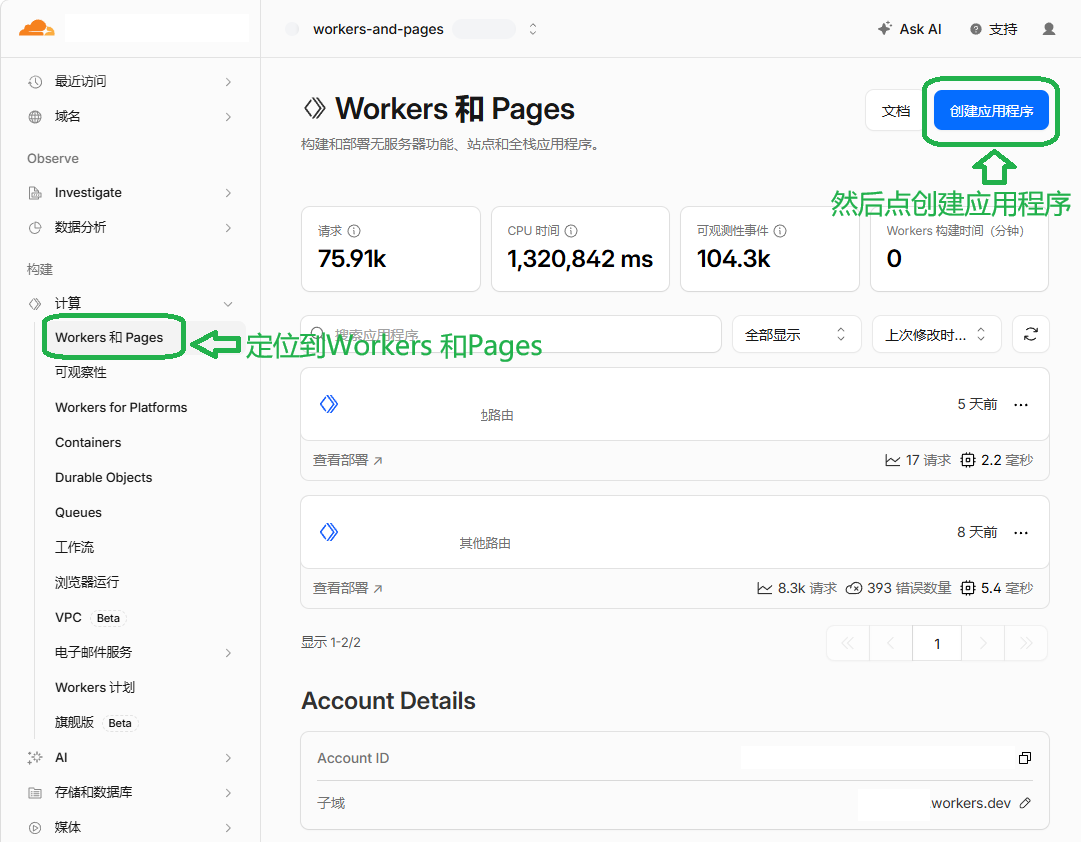Screen dimensions: 1081x842
Task: Expand the 存储和数据库 menu chevron
Action: coord(228,793)
